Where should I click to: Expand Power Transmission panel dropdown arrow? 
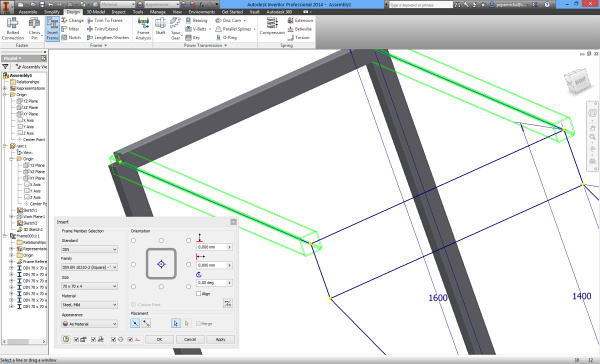226,46
